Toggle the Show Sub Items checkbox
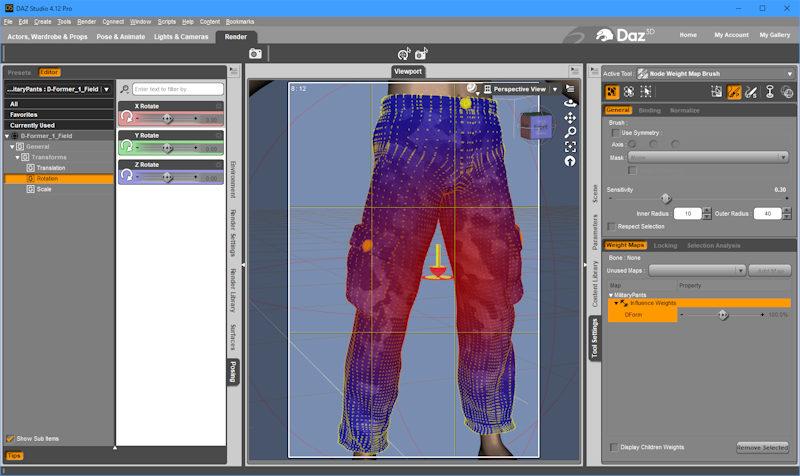Image resolution: width=800 pixels, height=476 pixels. (x=10, y=438)
